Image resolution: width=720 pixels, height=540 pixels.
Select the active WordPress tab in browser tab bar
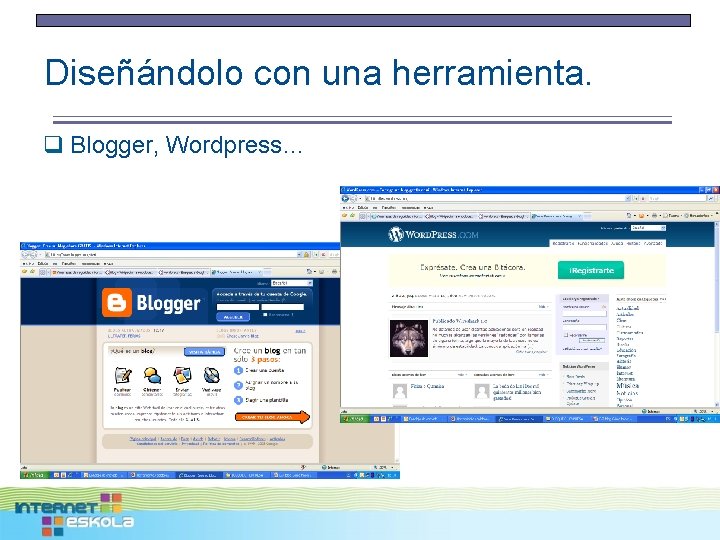click(557, 216)
